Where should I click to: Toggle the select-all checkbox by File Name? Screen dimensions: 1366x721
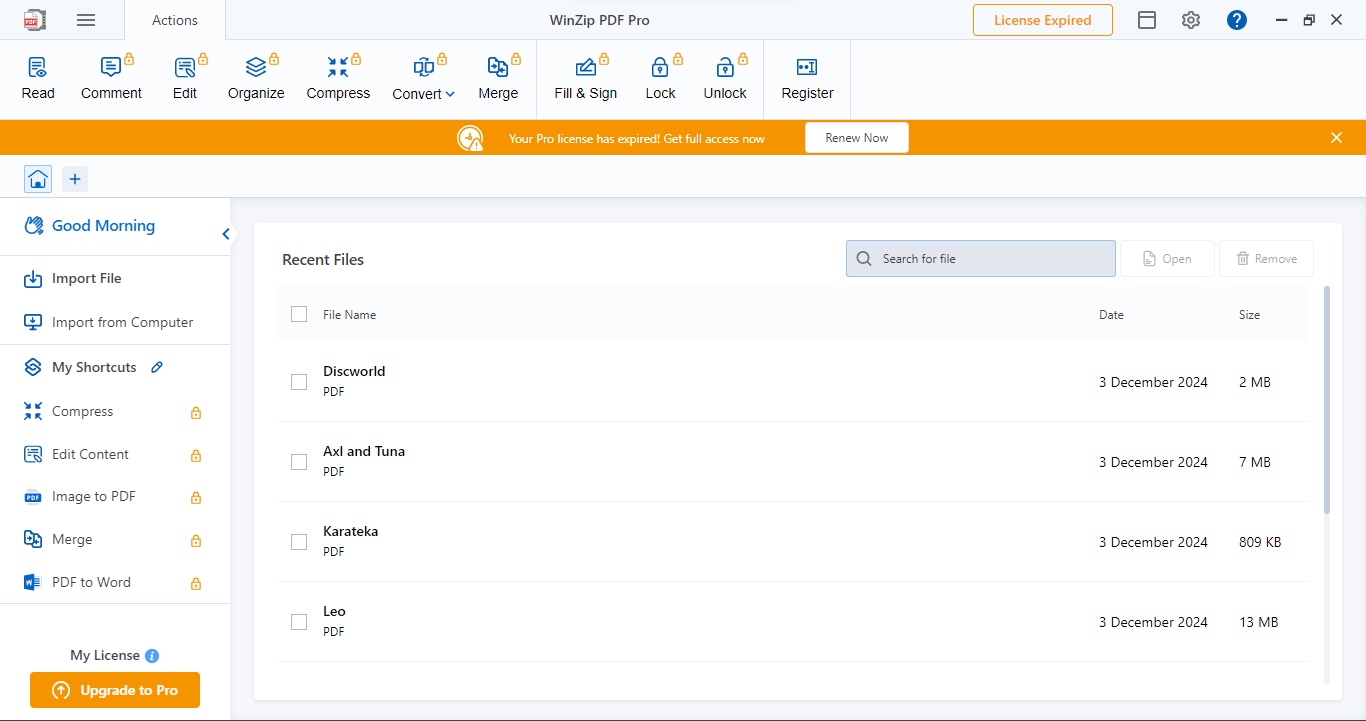[299, 314]
